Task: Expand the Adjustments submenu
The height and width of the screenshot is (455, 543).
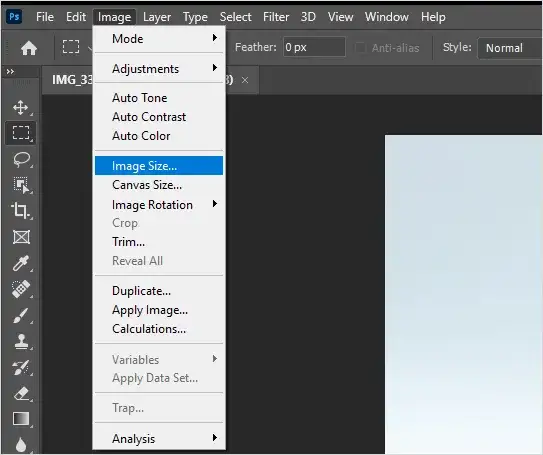Action: tap(159, 69)
